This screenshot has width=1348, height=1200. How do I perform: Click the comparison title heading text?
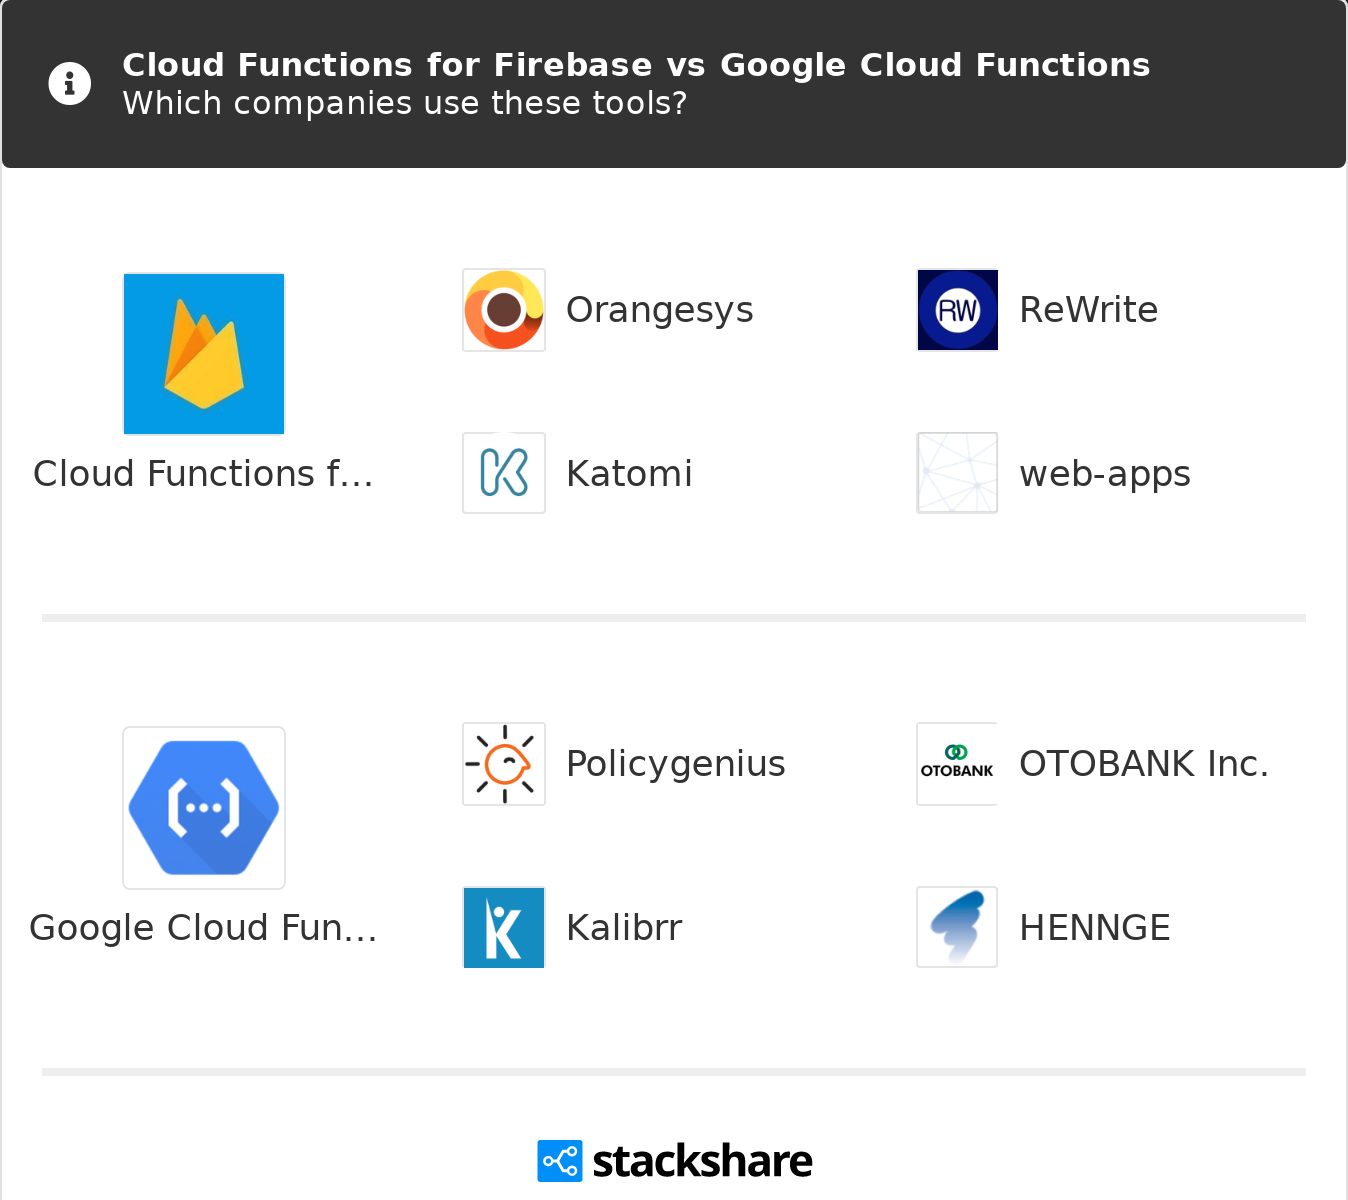pyautogui.click(x=636, y=65)
